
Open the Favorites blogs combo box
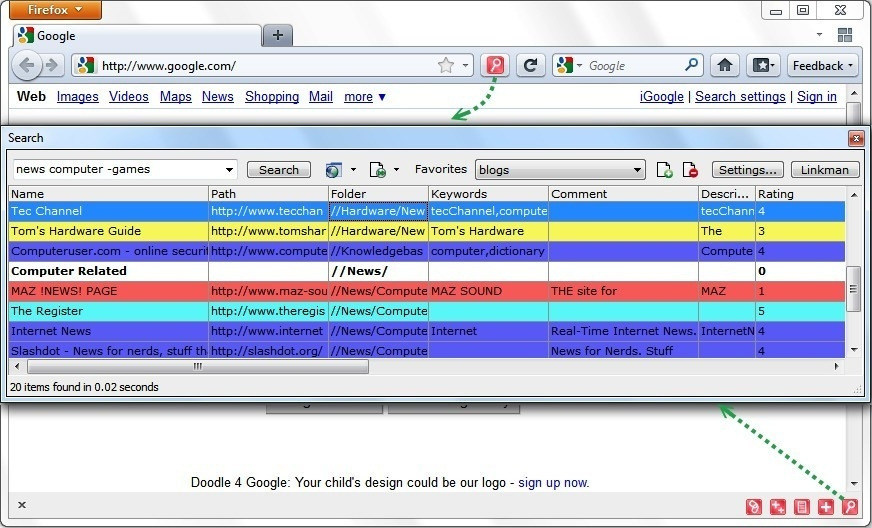(638, 170)
